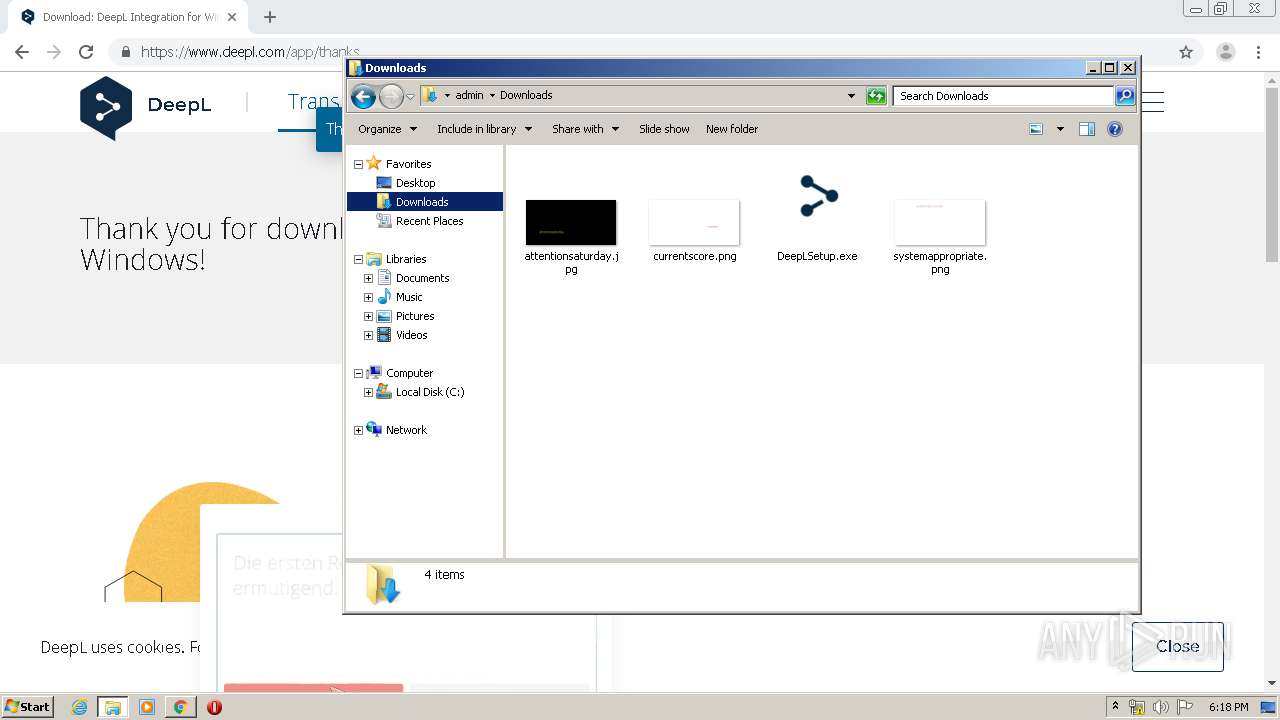Screen dimensions: 1280x720
Task: Click the Close button on cookie banner
Action: click(1178, 646)
